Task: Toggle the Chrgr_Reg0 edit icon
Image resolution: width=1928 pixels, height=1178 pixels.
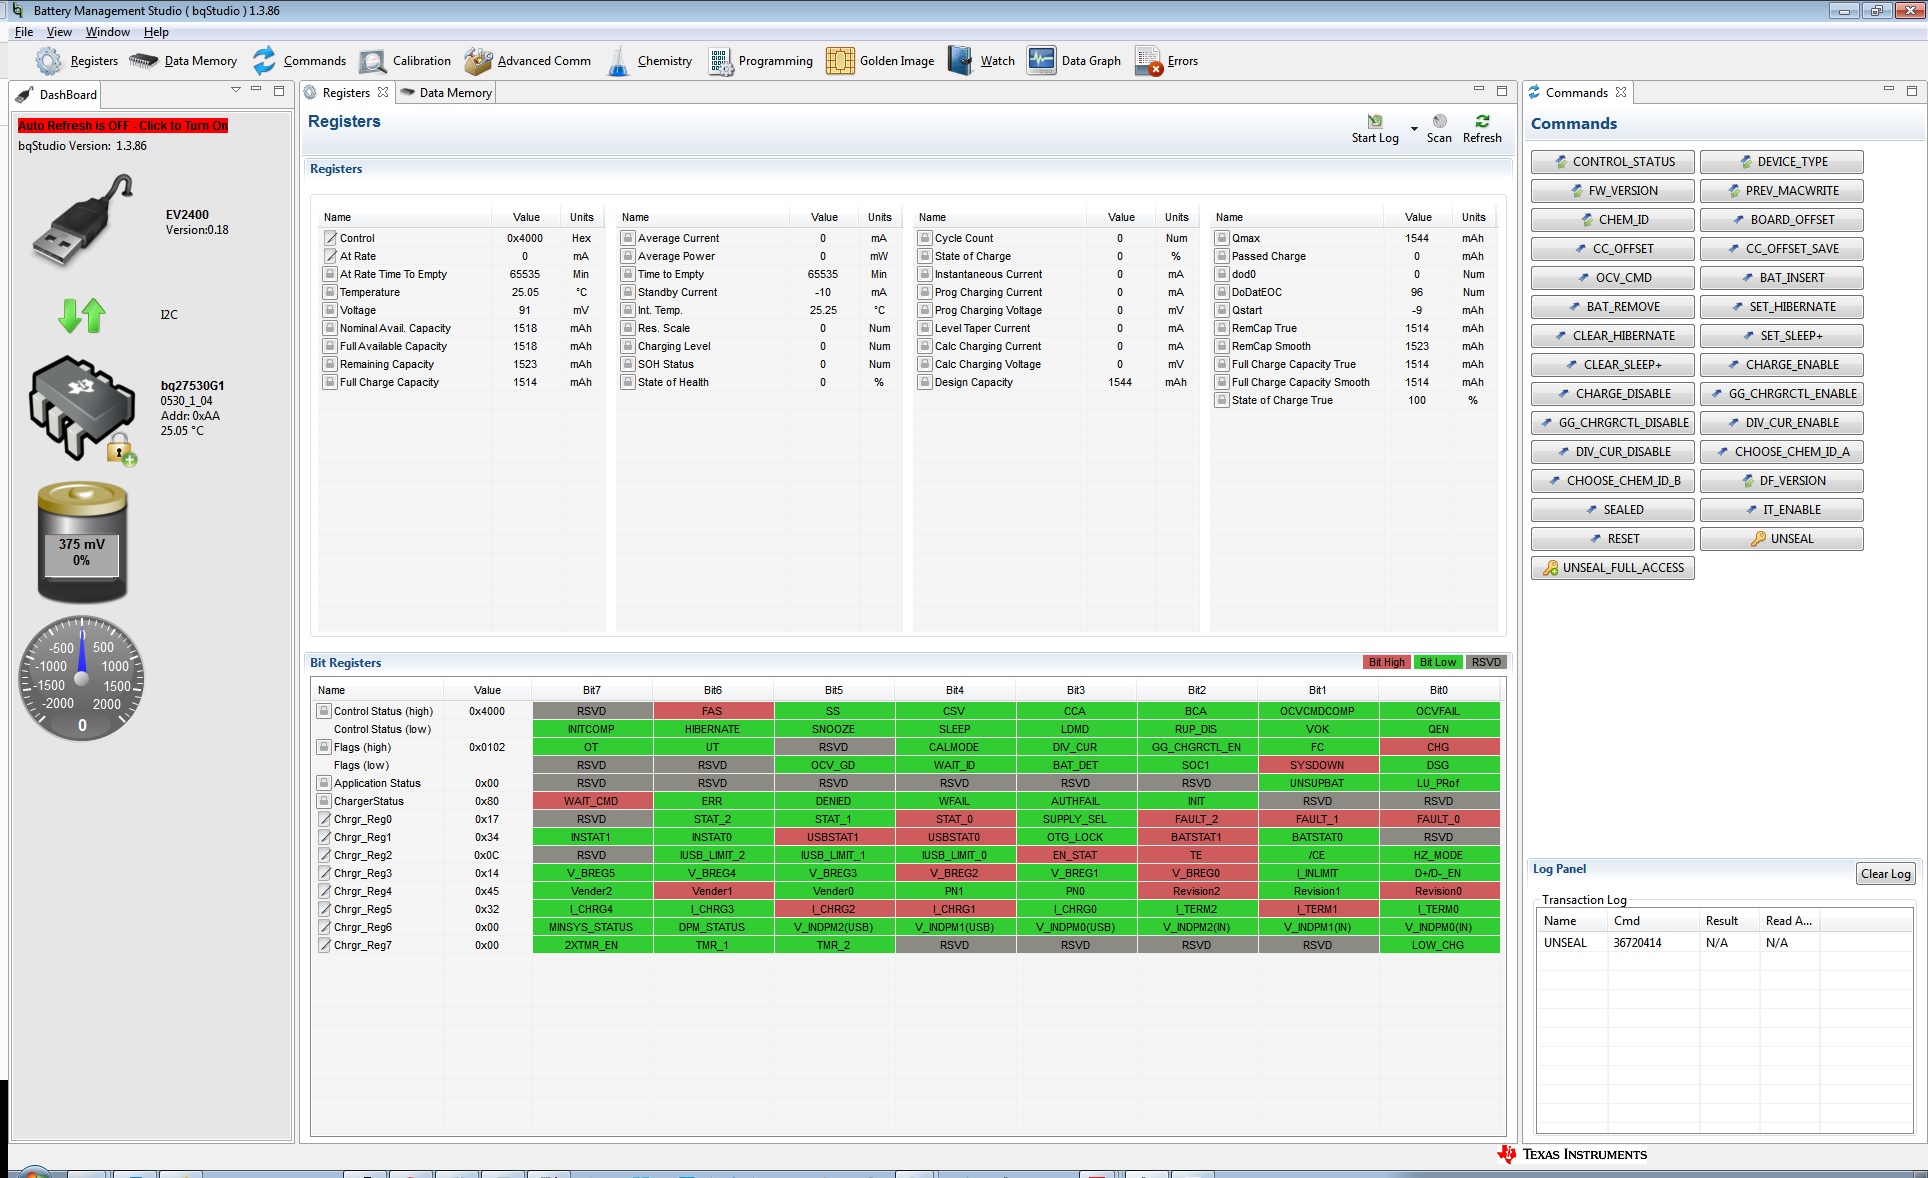Action: pos(324,819)
